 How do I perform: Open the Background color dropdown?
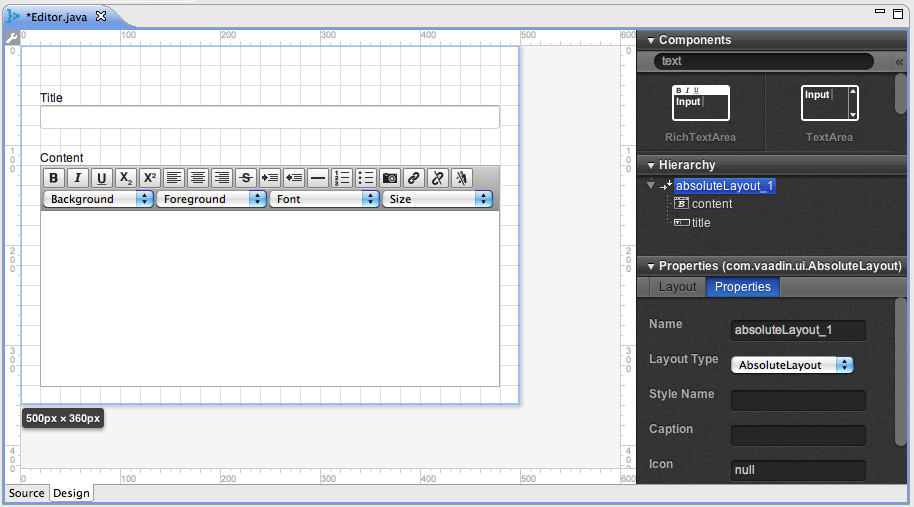click(x=98, y=199)
